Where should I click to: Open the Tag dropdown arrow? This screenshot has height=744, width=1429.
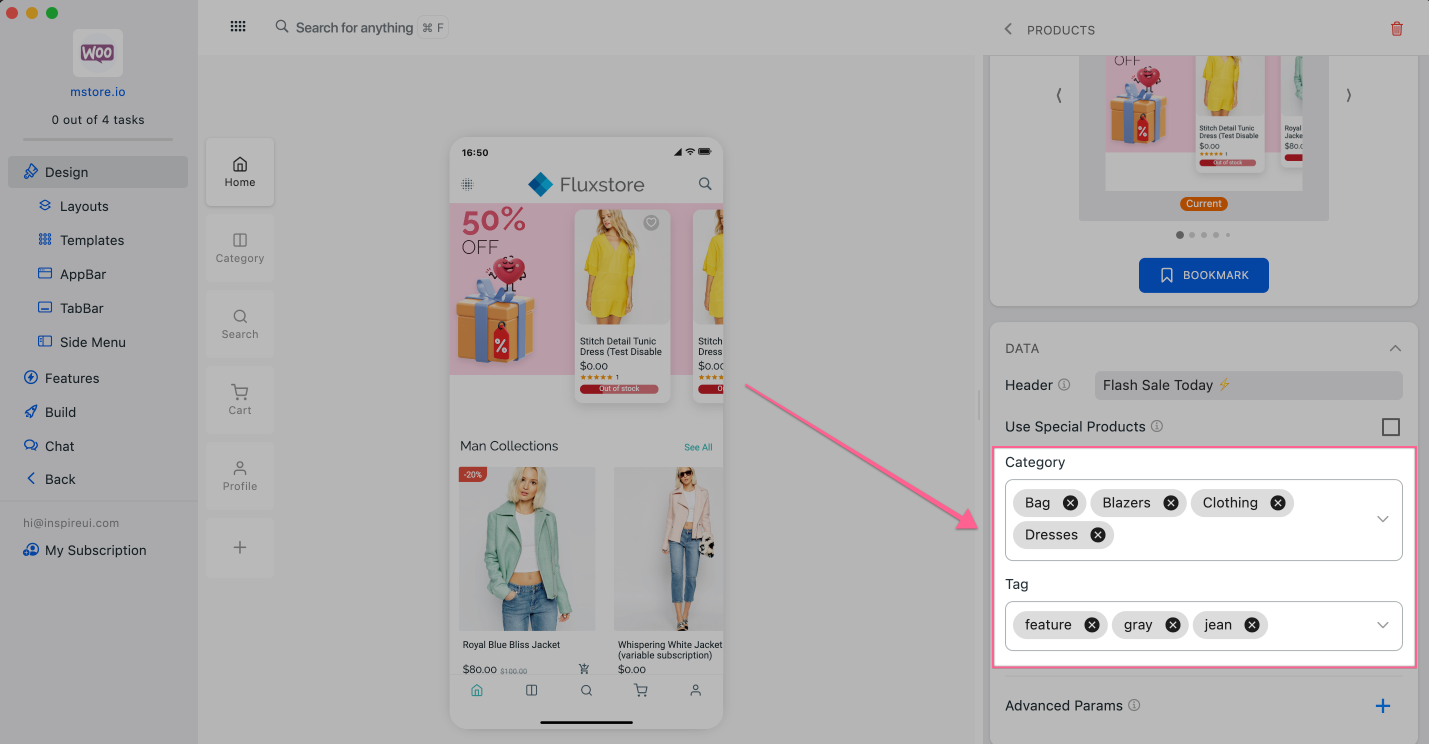[x=1383, y=625]
